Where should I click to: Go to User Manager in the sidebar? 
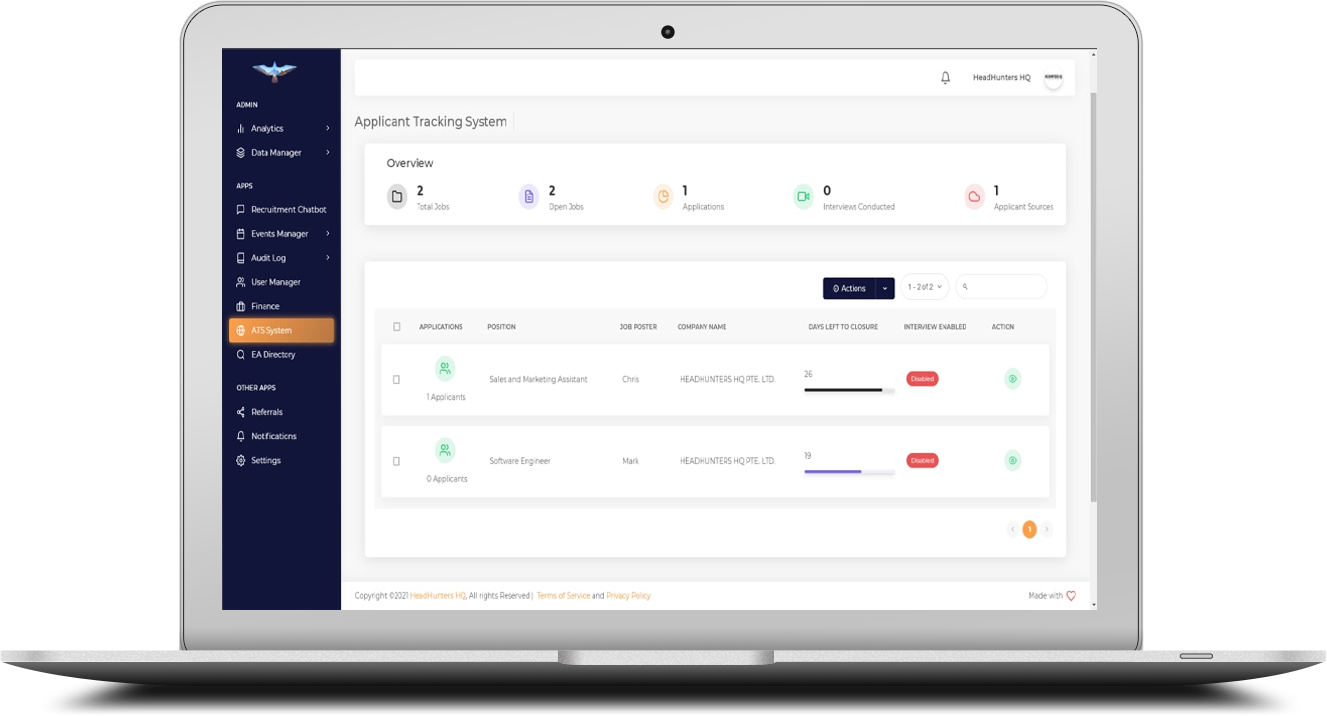click(x=275, y=282)
